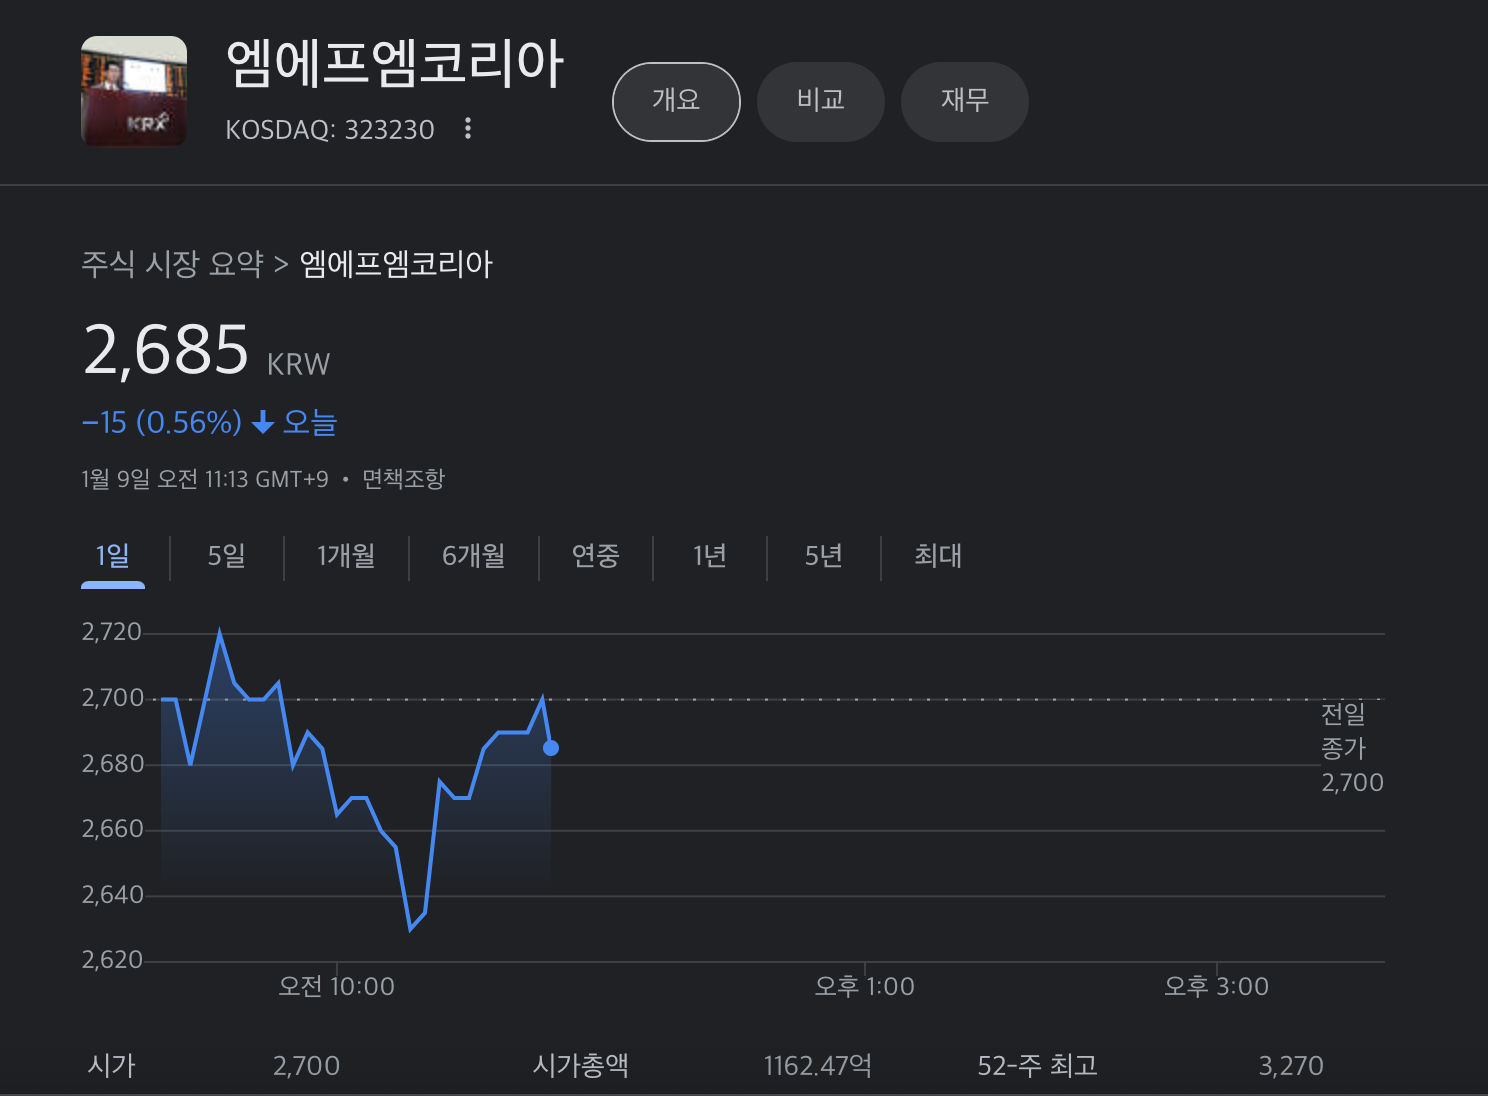The height and width of the screenshot is (1096, 1488).
Task: Switch to the 6개월 chart tab
Action: coord(474,556)
